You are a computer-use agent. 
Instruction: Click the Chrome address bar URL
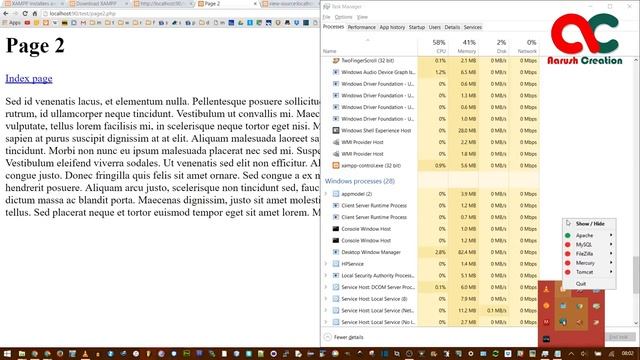pos(83,13)
